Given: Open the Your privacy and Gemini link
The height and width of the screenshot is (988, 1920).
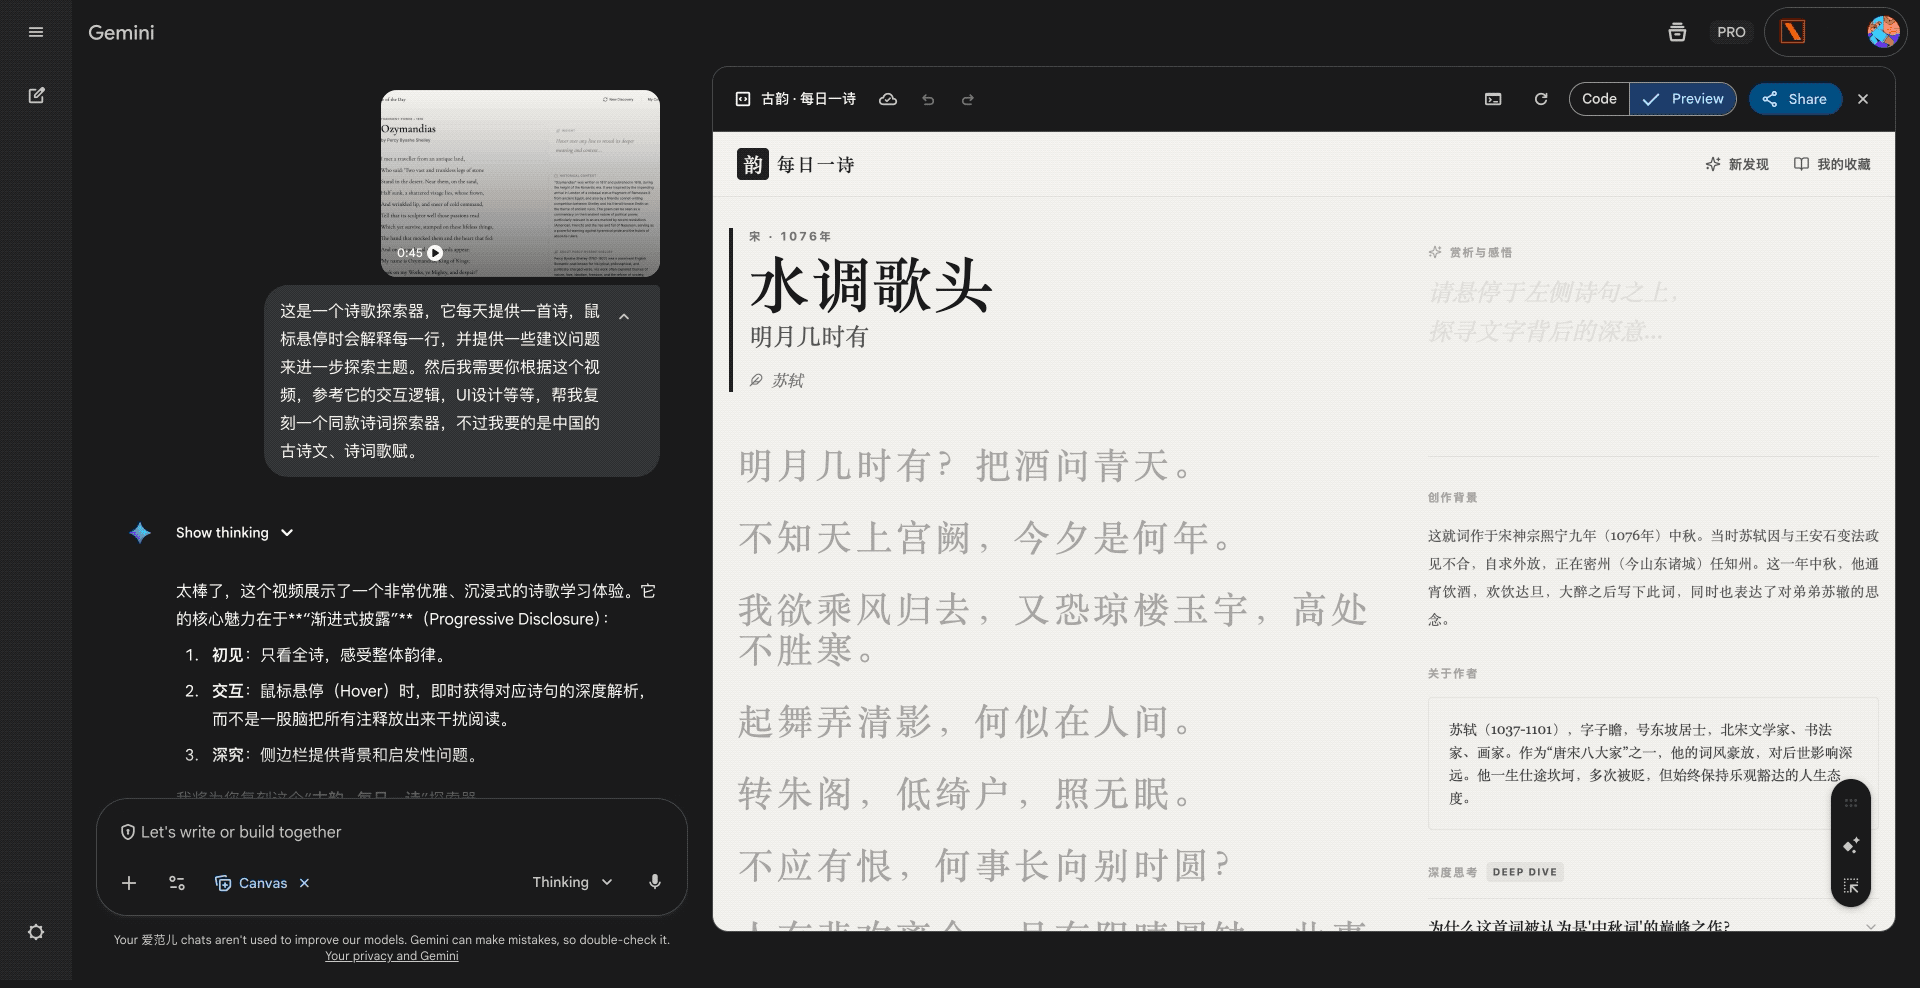Looking at the screenshot, I should click(x=392, y=955).
